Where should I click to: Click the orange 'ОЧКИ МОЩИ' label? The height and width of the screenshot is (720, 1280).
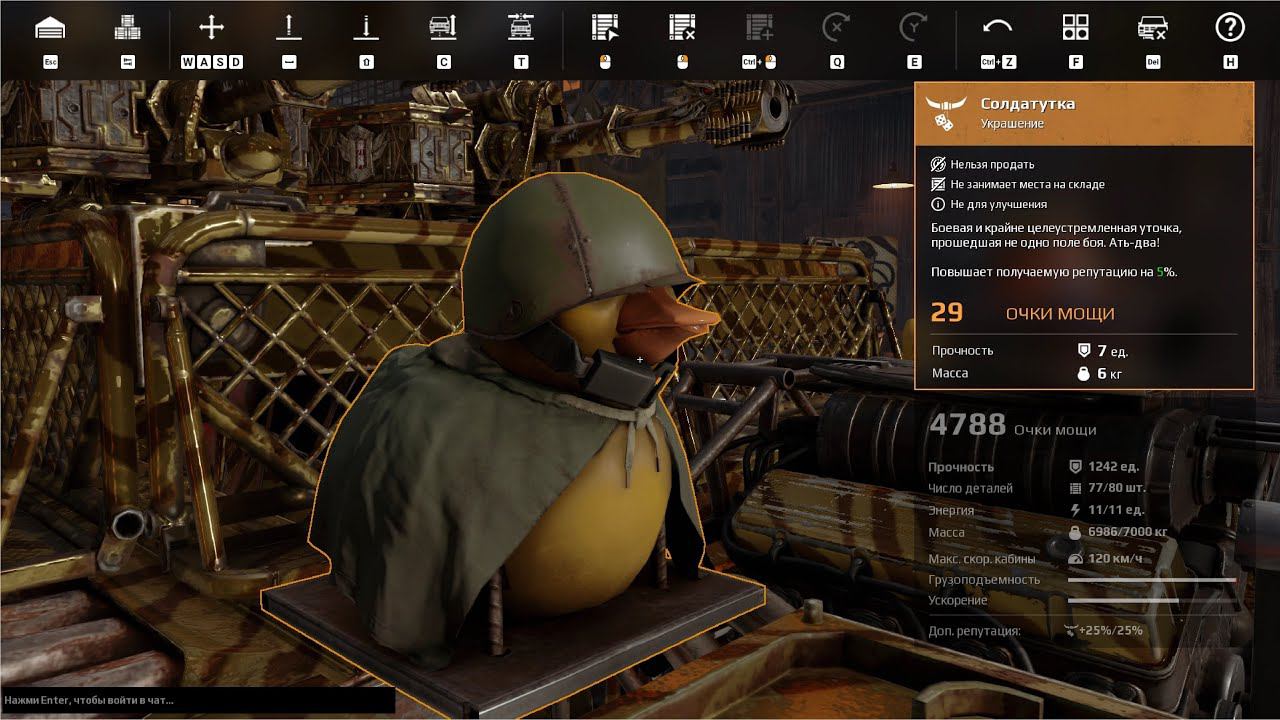click(x=1060, y=314)
